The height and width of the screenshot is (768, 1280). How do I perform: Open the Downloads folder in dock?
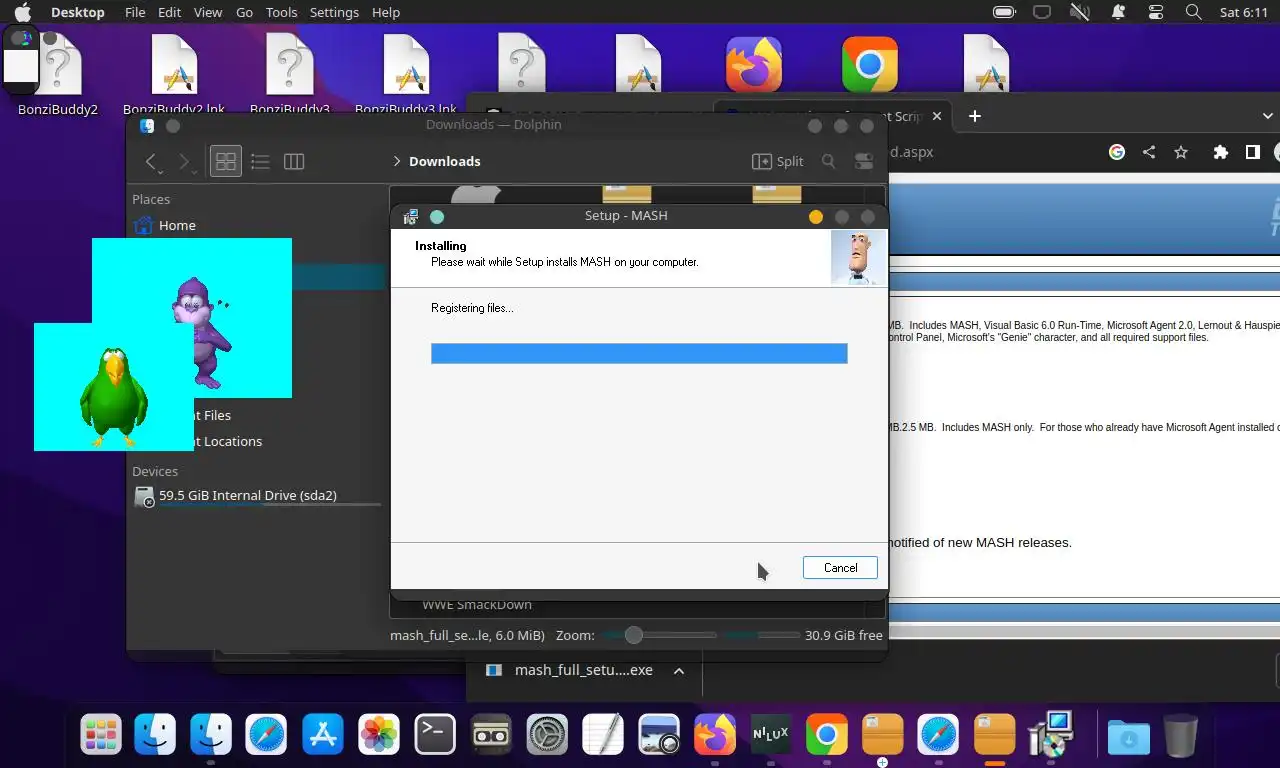(x=1128, y=736)
